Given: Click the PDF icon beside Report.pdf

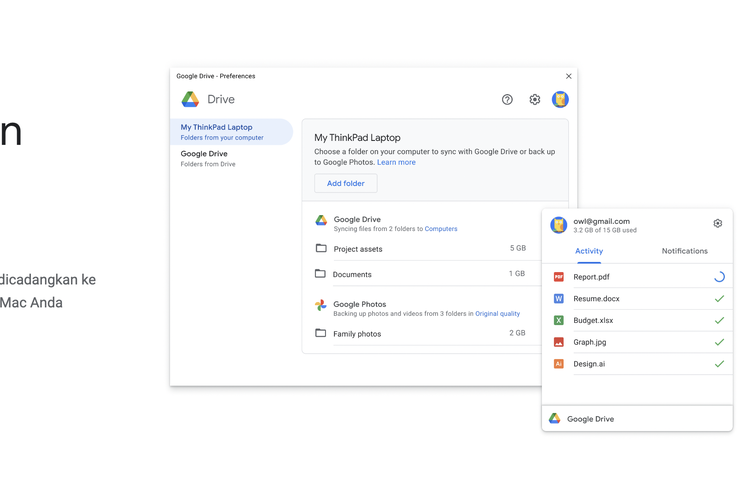Looking at the screenshot, I should (559, 277).
